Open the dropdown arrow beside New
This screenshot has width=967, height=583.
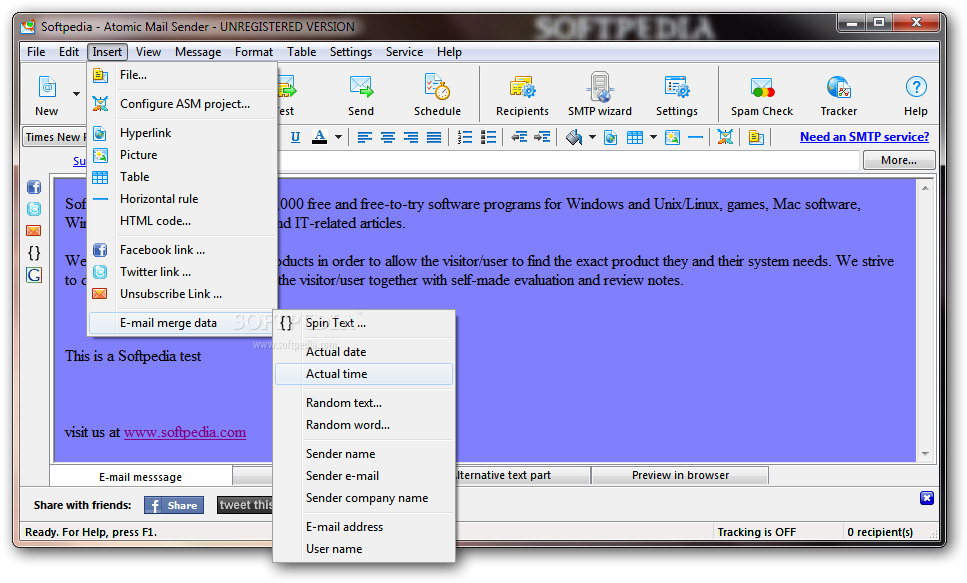76,94
